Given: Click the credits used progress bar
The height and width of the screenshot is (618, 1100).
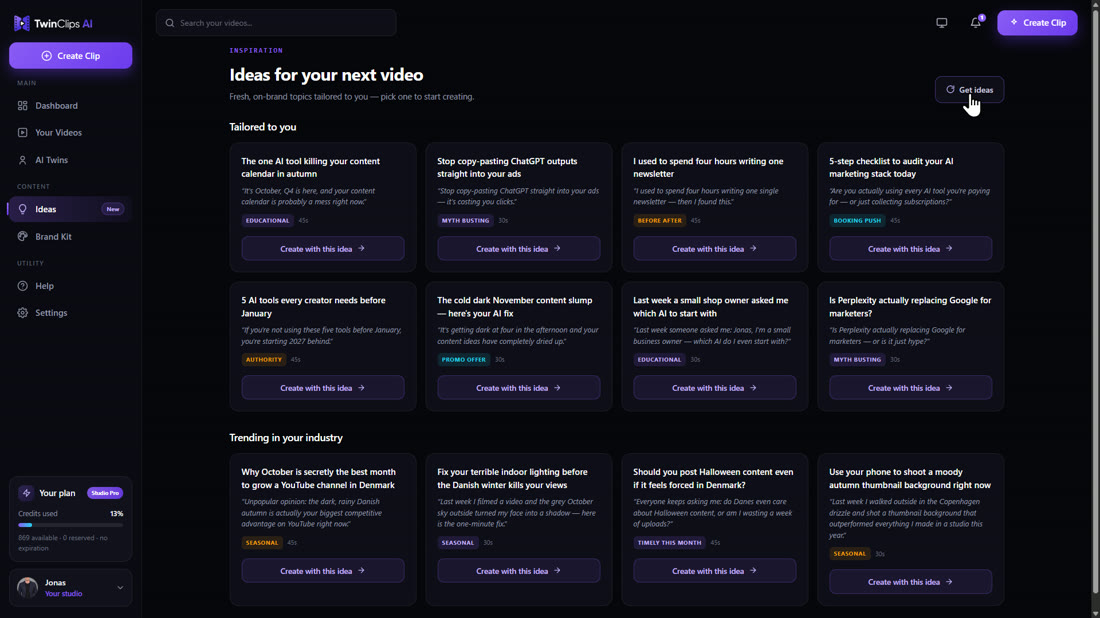Looking at the screenshot, I should point(70,525).
